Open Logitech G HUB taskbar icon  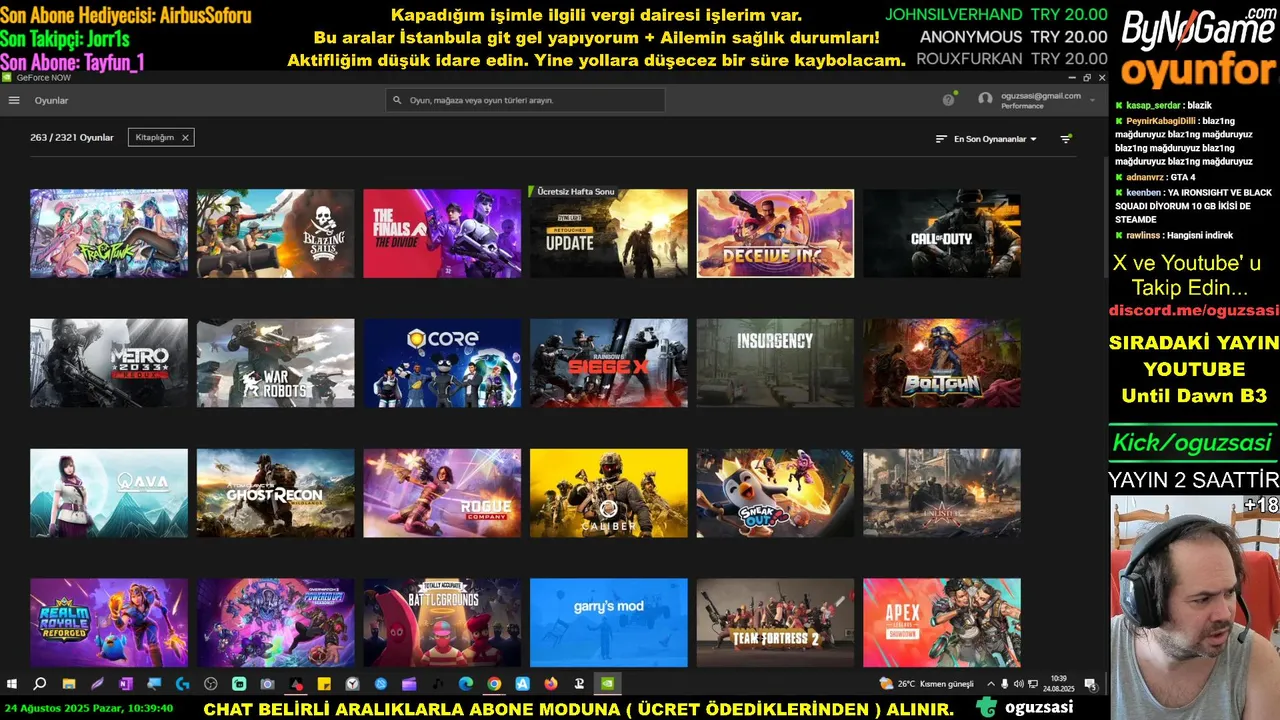pyautogui.click(x=182, y=684)
